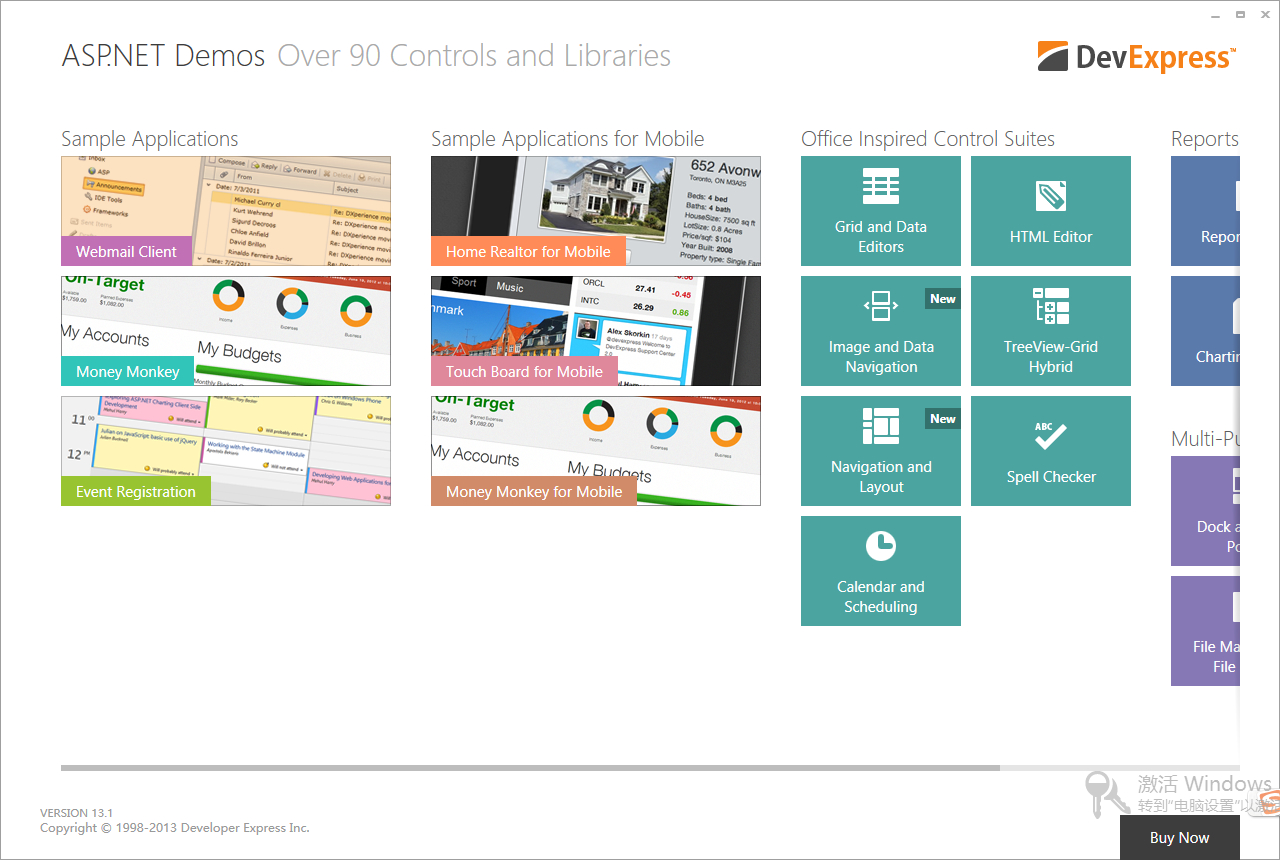Click the Reports heading
The image size is (1280, 860).
pyautogui.click(x=1205, y=139)
